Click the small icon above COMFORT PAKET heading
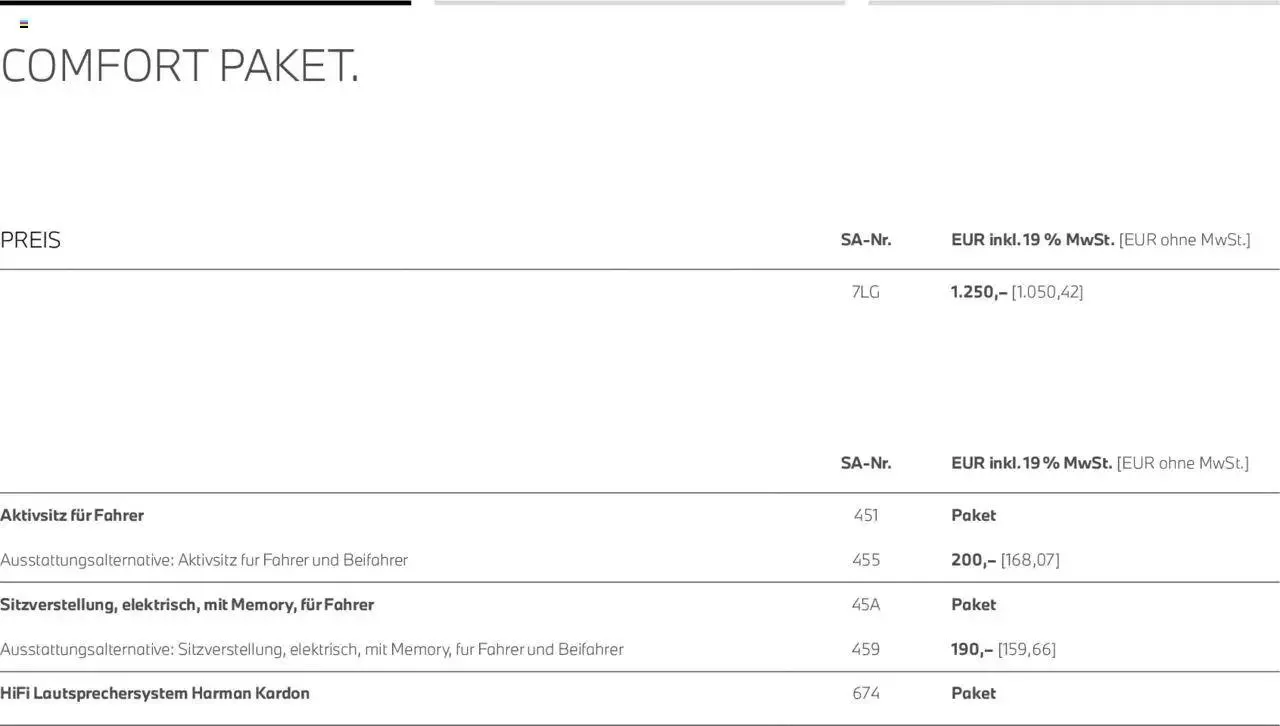 tap(24, 24)
